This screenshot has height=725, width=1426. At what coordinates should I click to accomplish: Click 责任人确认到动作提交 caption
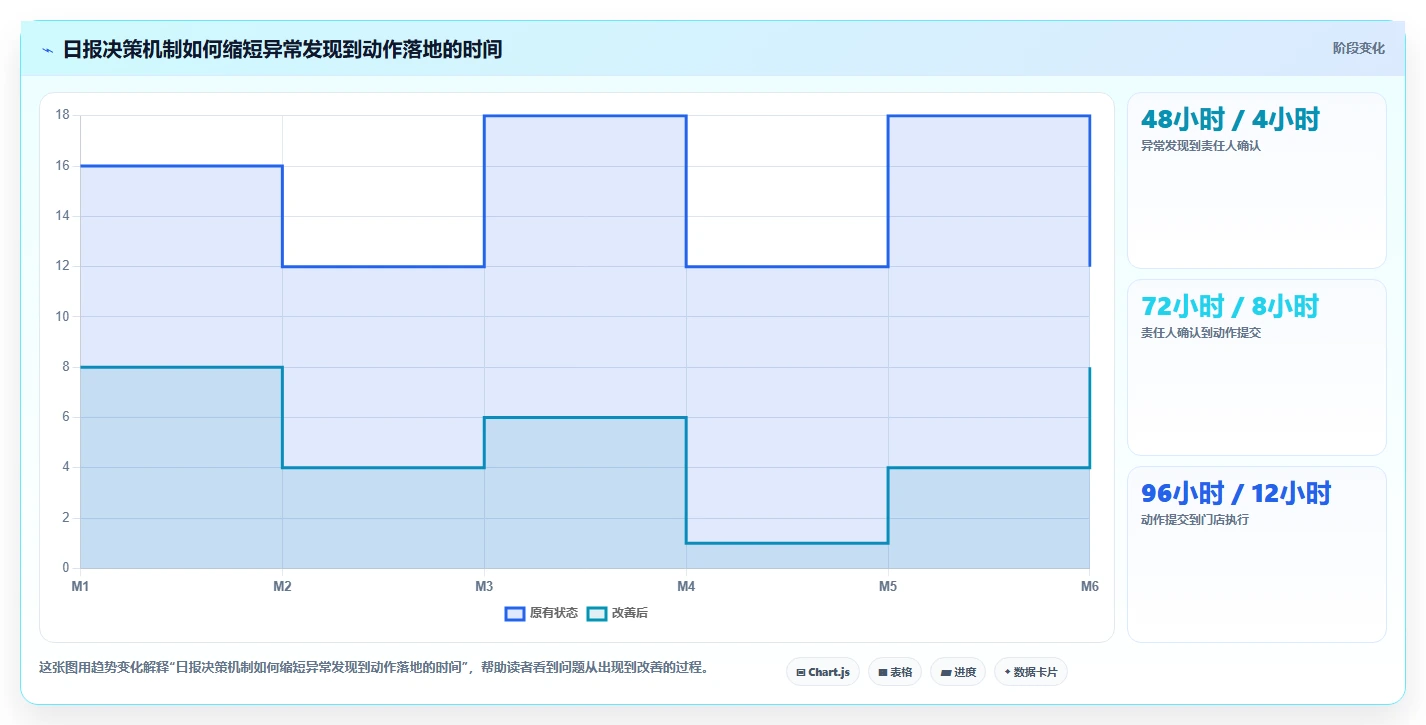coord(1201,333)
